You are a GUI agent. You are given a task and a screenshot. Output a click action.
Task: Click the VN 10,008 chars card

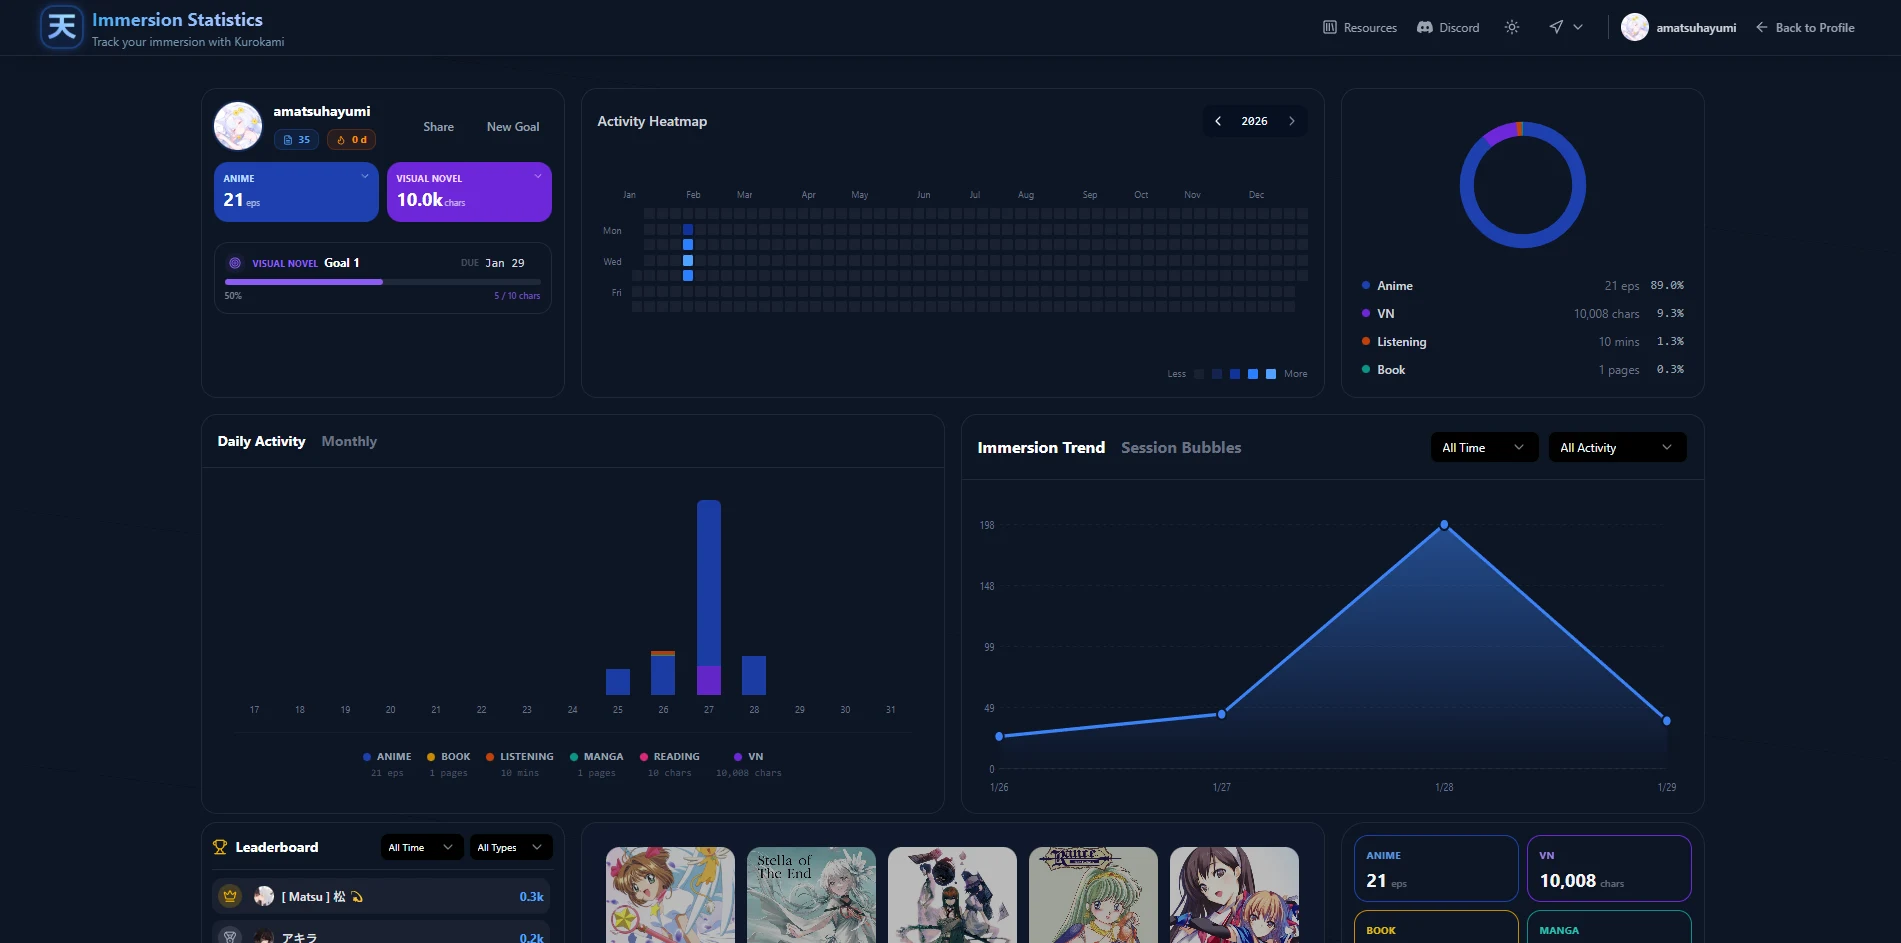pos(1609,869)
